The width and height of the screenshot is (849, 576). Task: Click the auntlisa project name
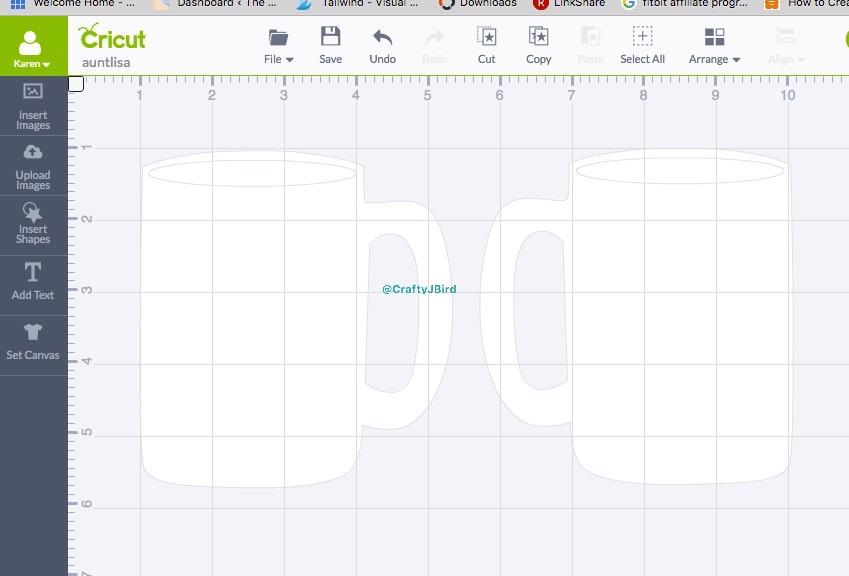(x=106, y=62)
